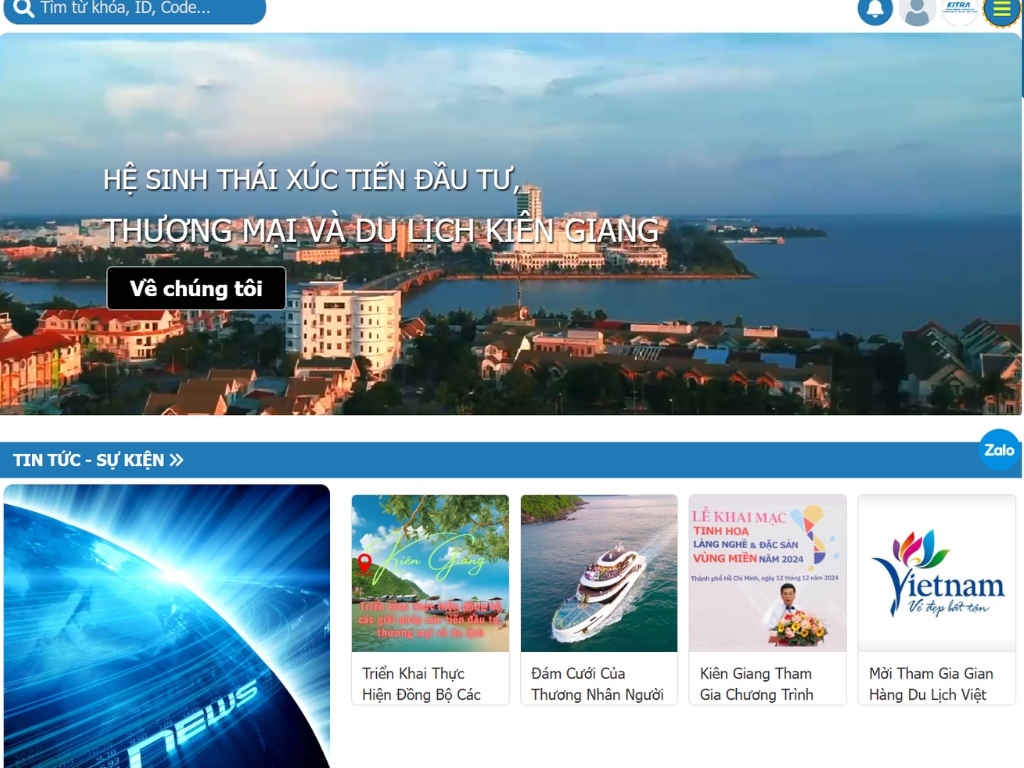Open the Kiên Giang beach article thumbnail
This screenshot has width=1024, height=768.
pos(430,573)
